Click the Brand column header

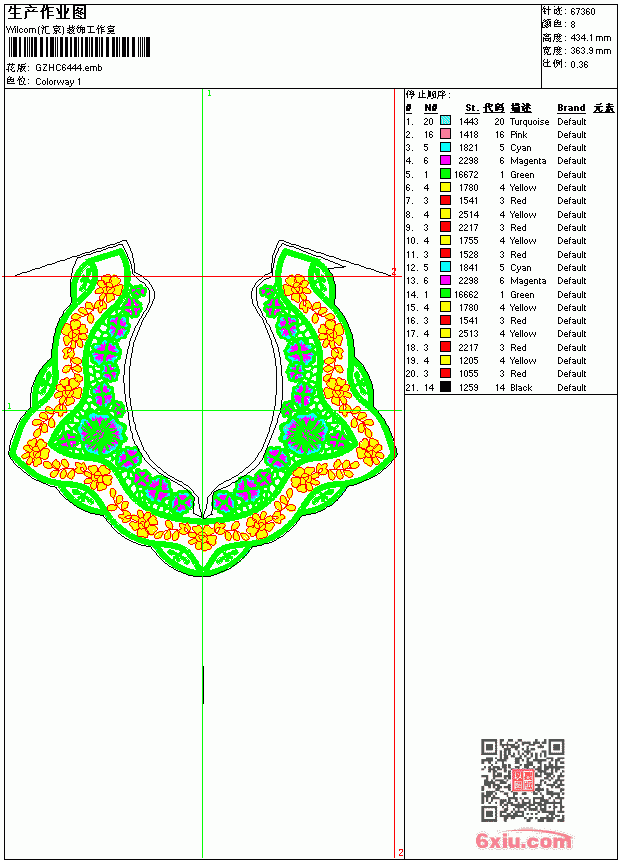(x=571, y=108)
